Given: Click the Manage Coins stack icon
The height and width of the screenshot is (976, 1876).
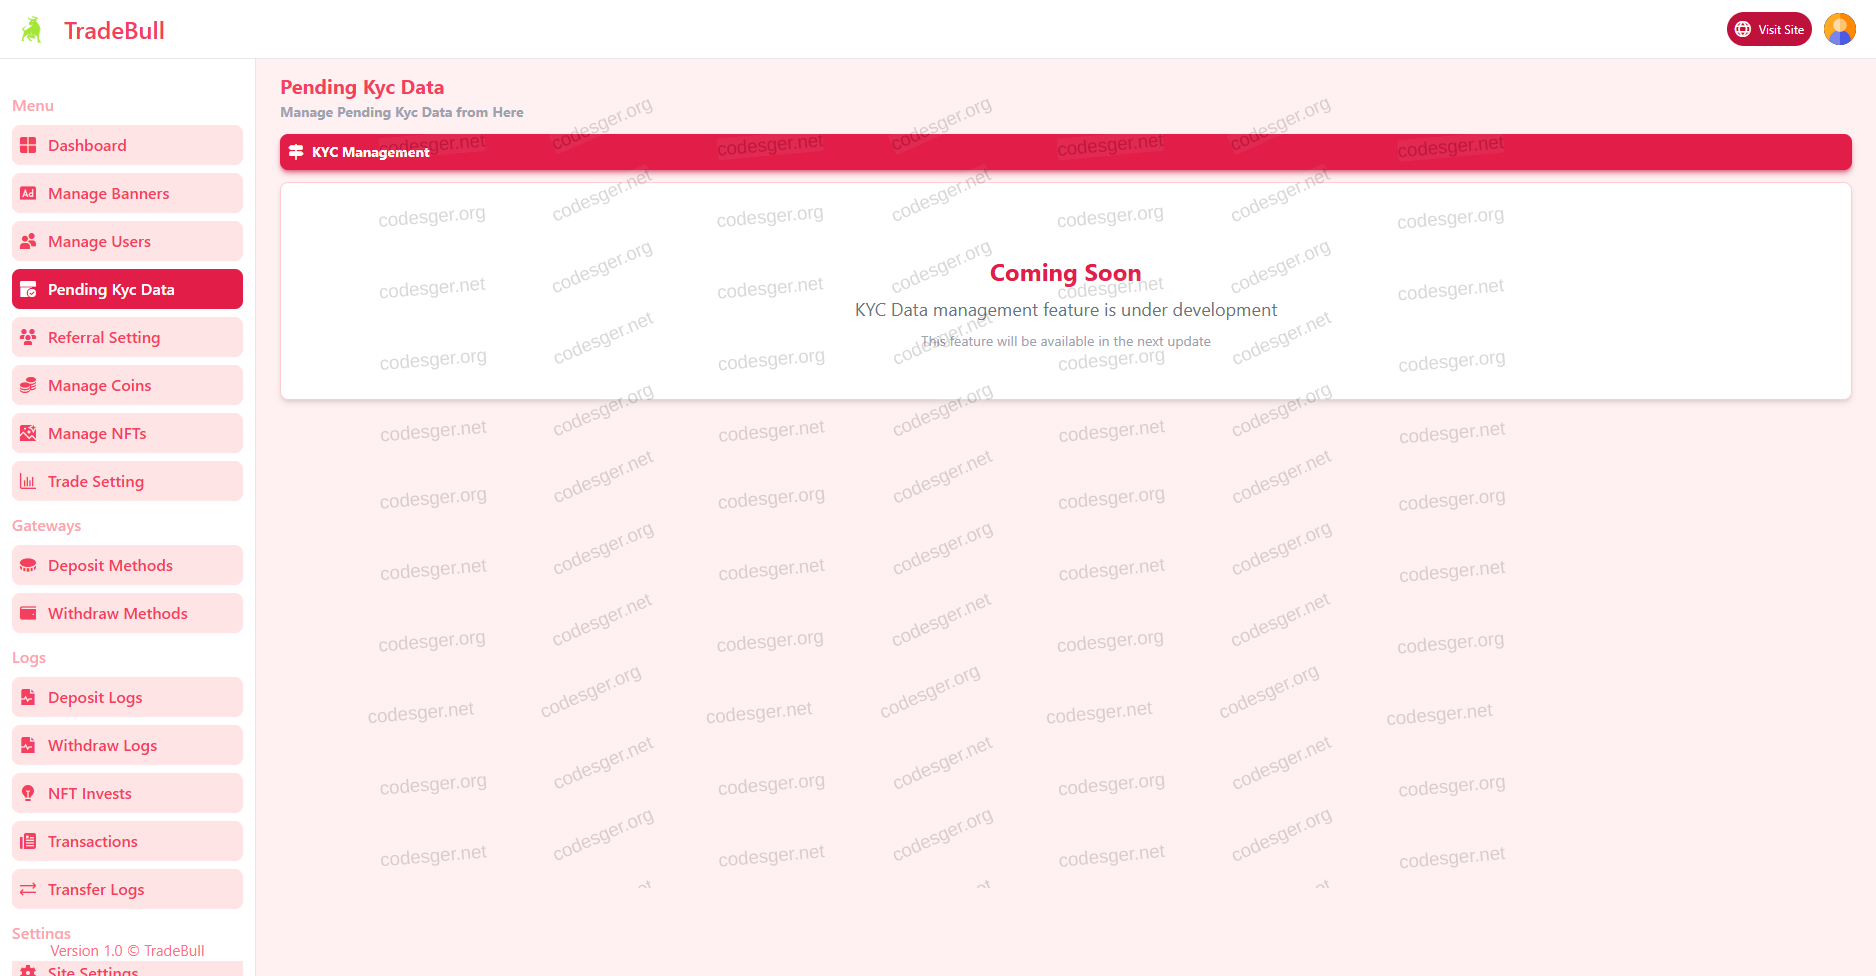Looking at the screenshot, I should [x=28, y=386].
